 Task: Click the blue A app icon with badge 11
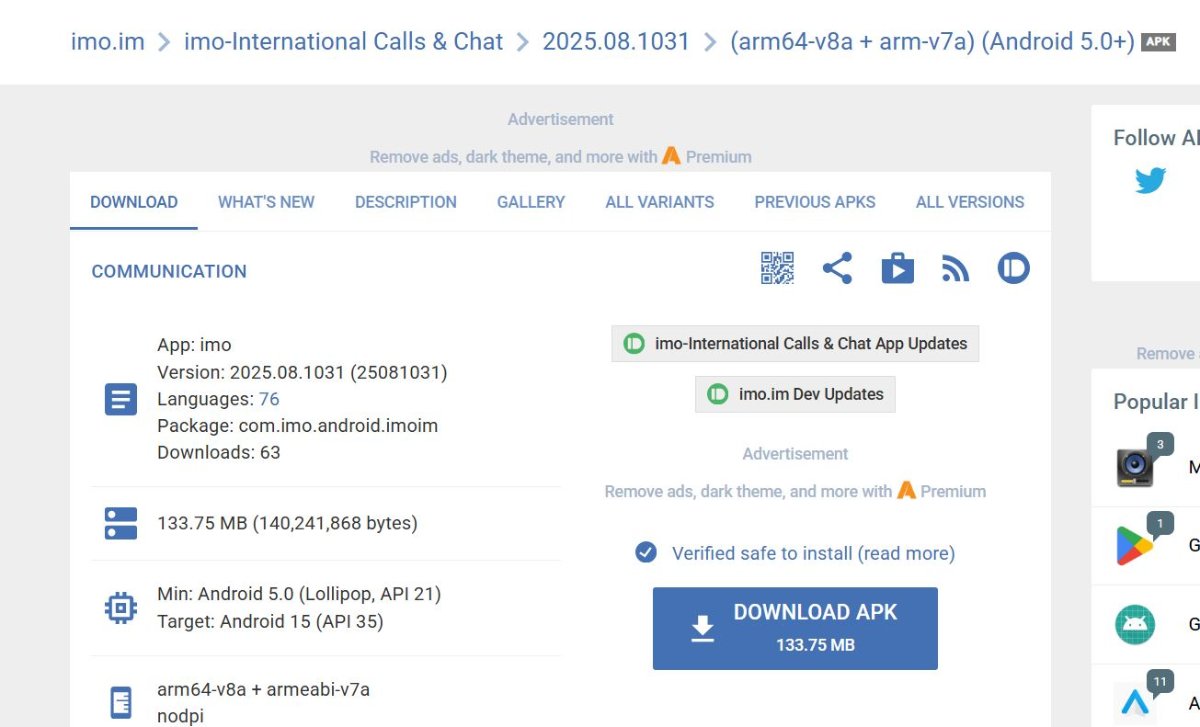(1135, 703)
